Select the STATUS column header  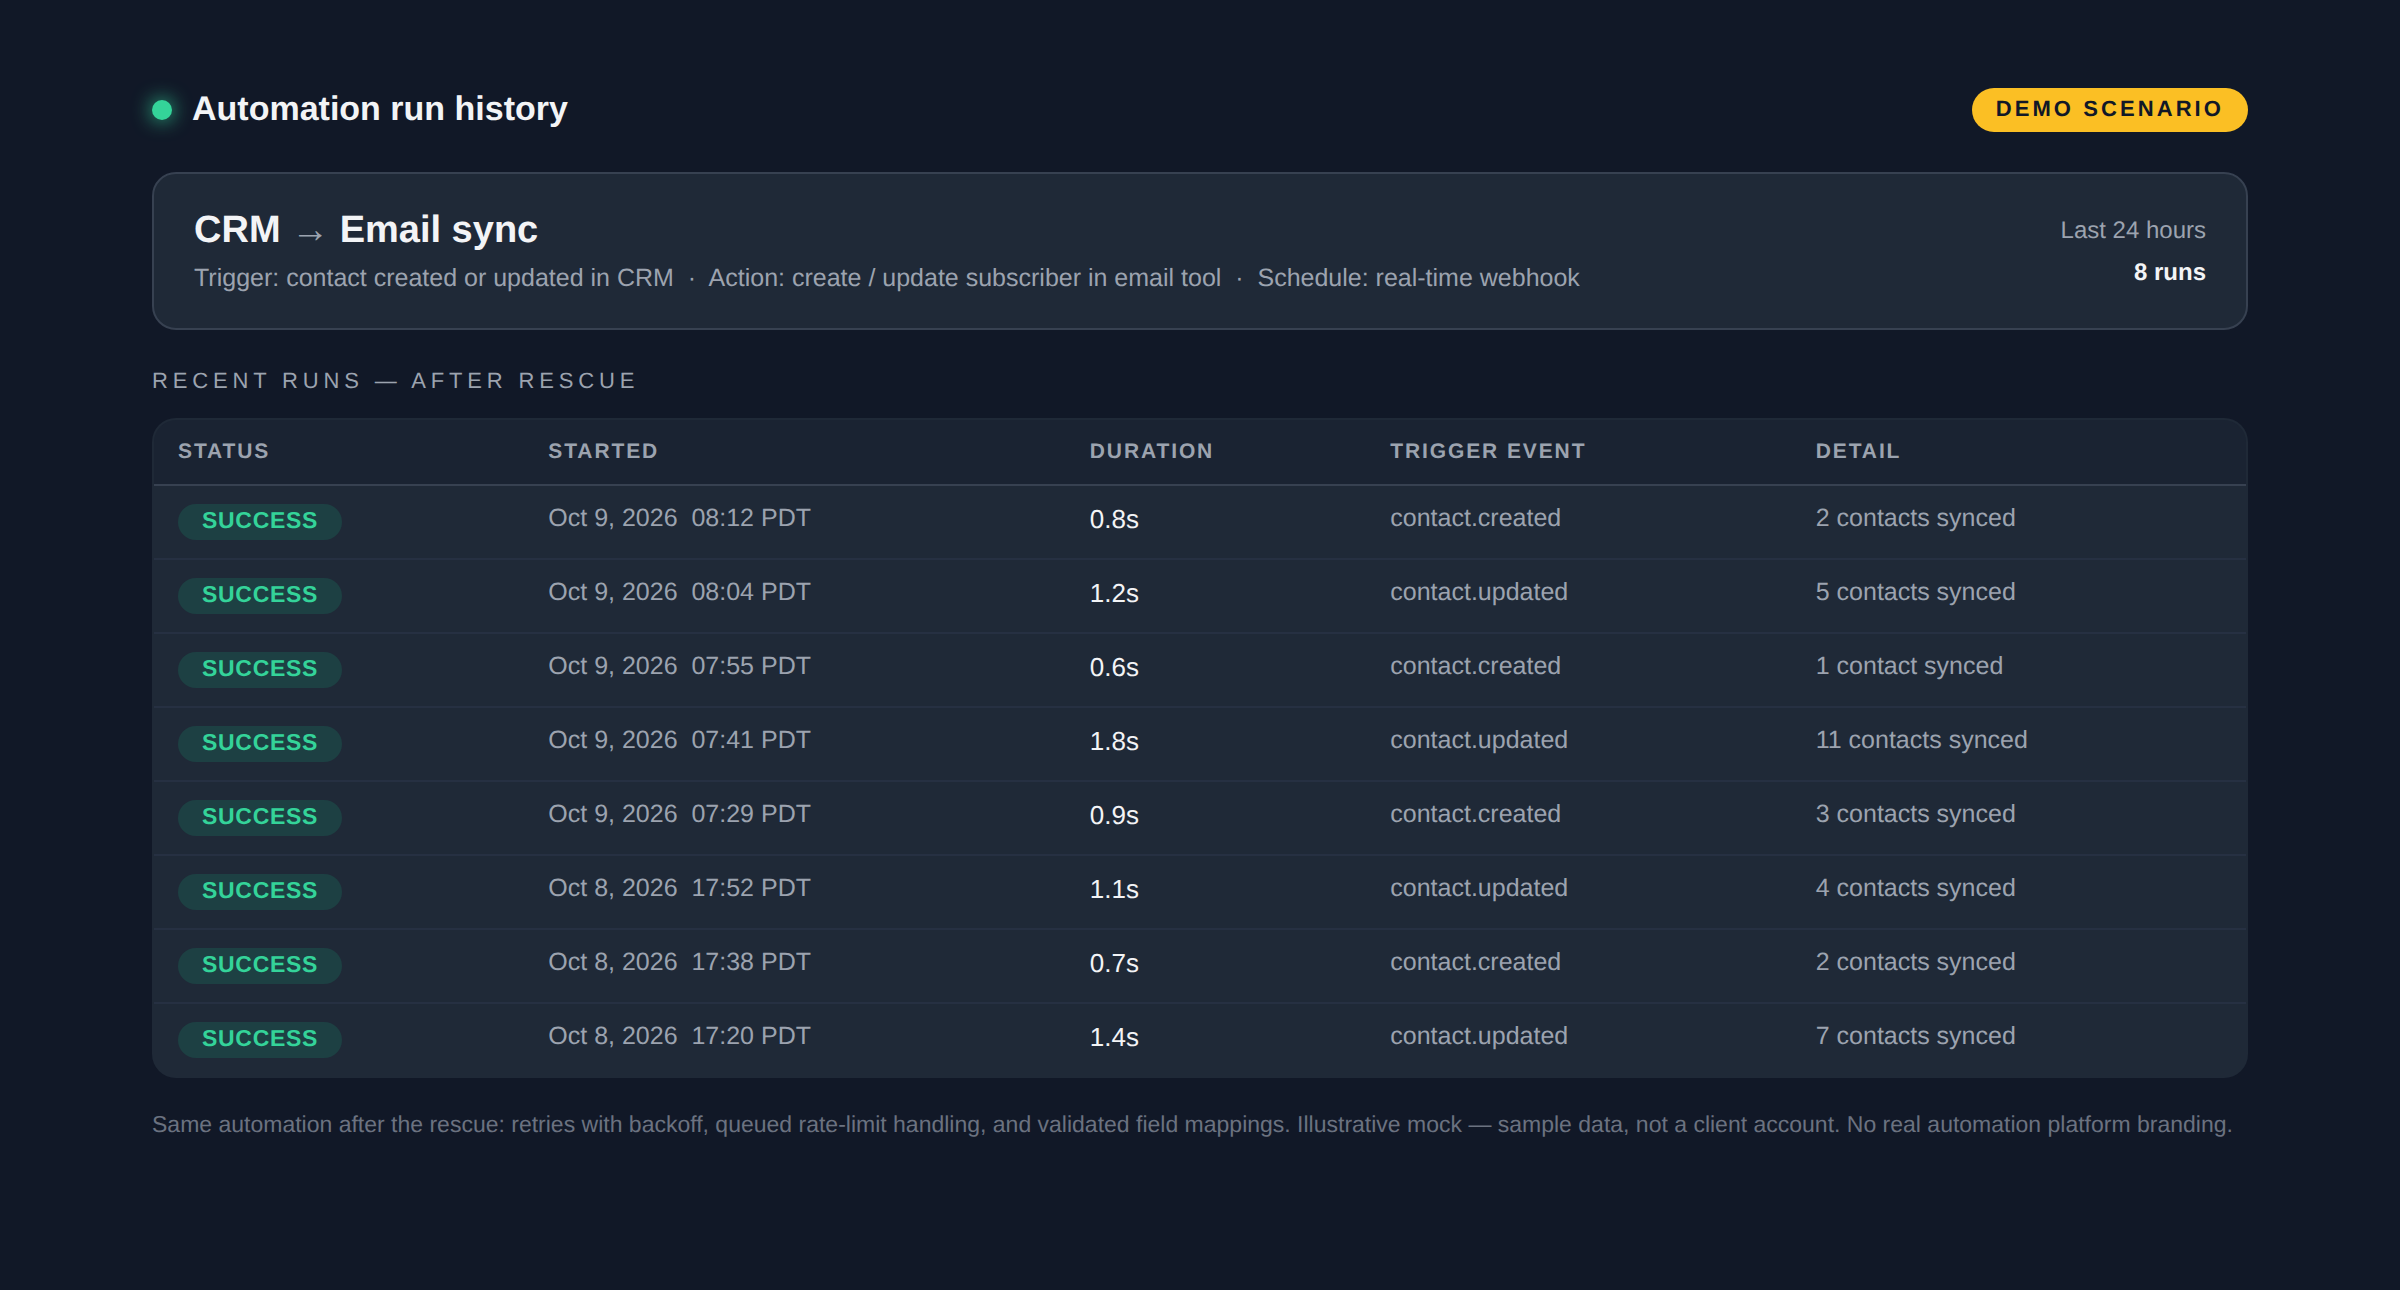coord(223,451)
